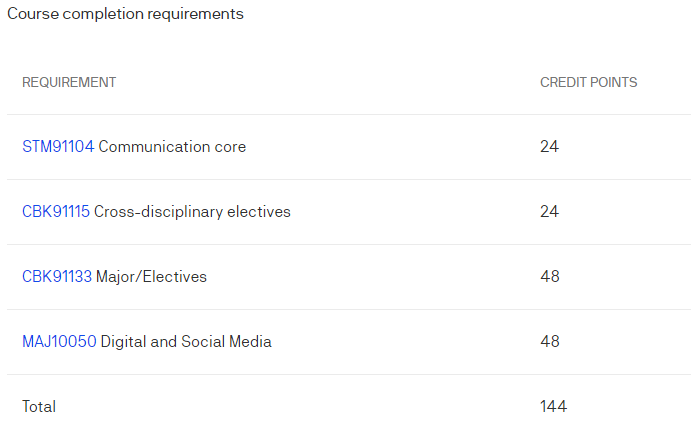Click the 48 credit points for Digital and Social Media
The width and height of the screenshot is (691, 437).
click(x=550, y=341)
